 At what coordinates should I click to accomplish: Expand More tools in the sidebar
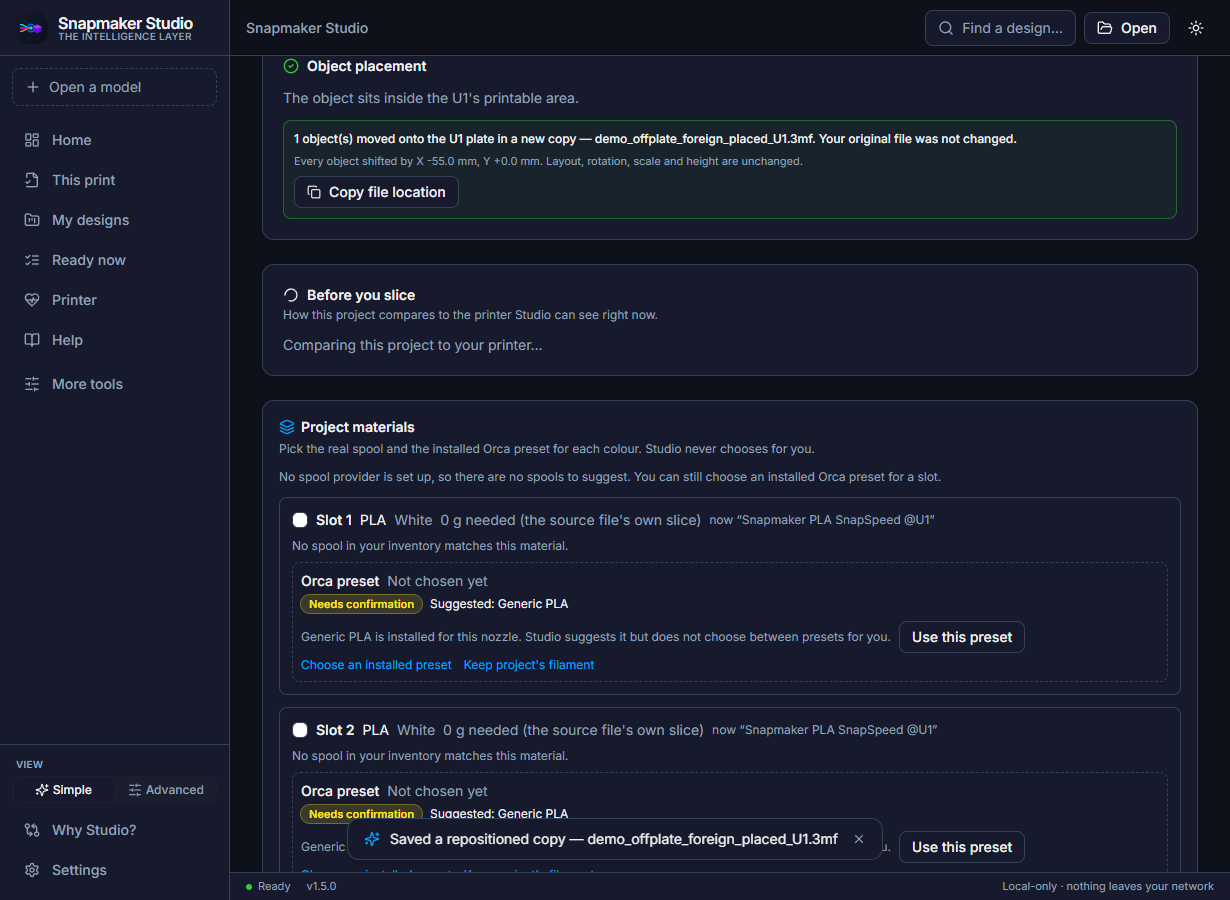coord(114,384)
